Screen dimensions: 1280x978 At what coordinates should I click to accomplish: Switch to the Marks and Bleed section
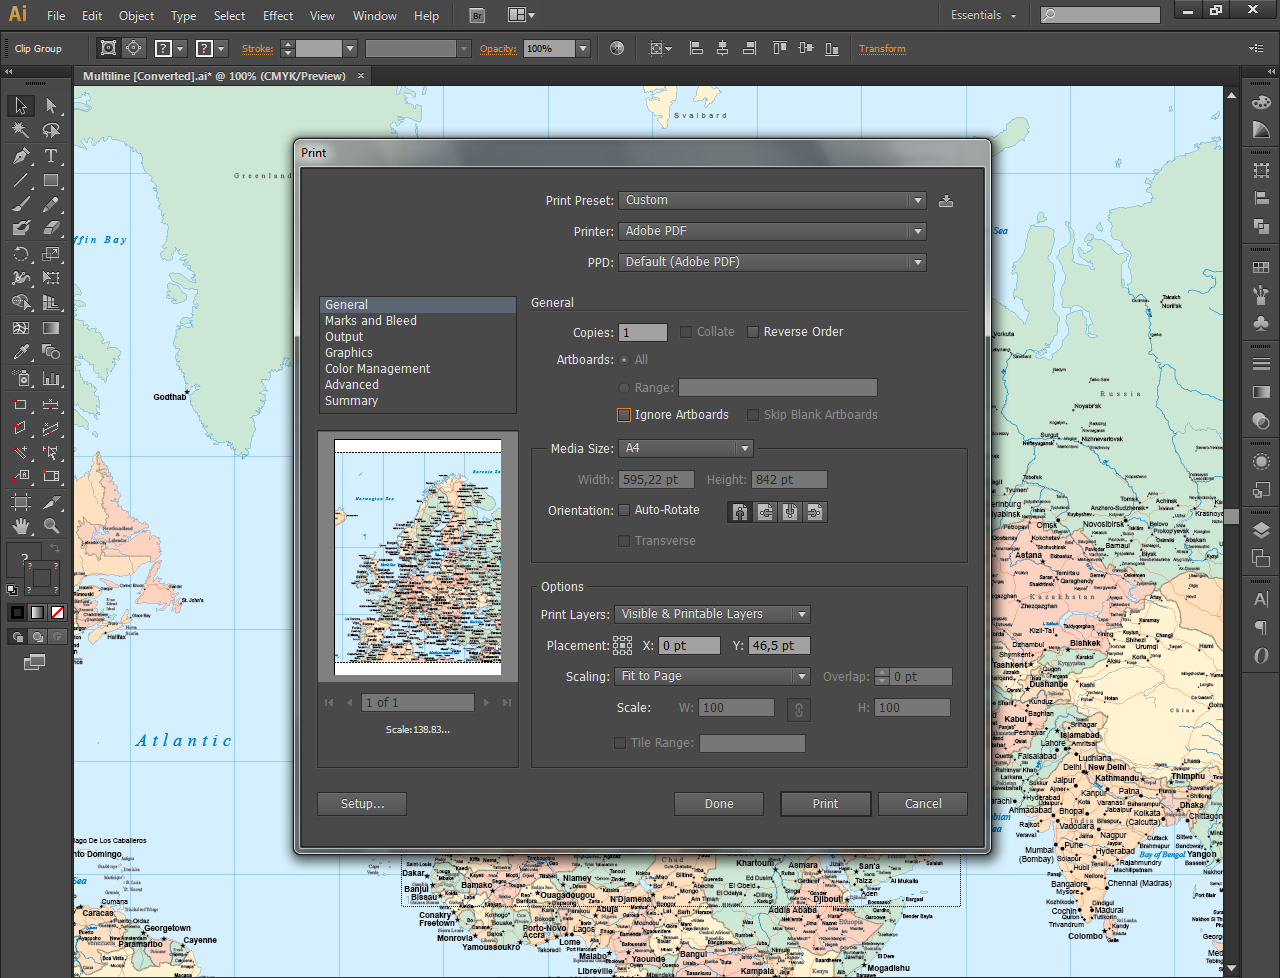[x=370, y=320]
